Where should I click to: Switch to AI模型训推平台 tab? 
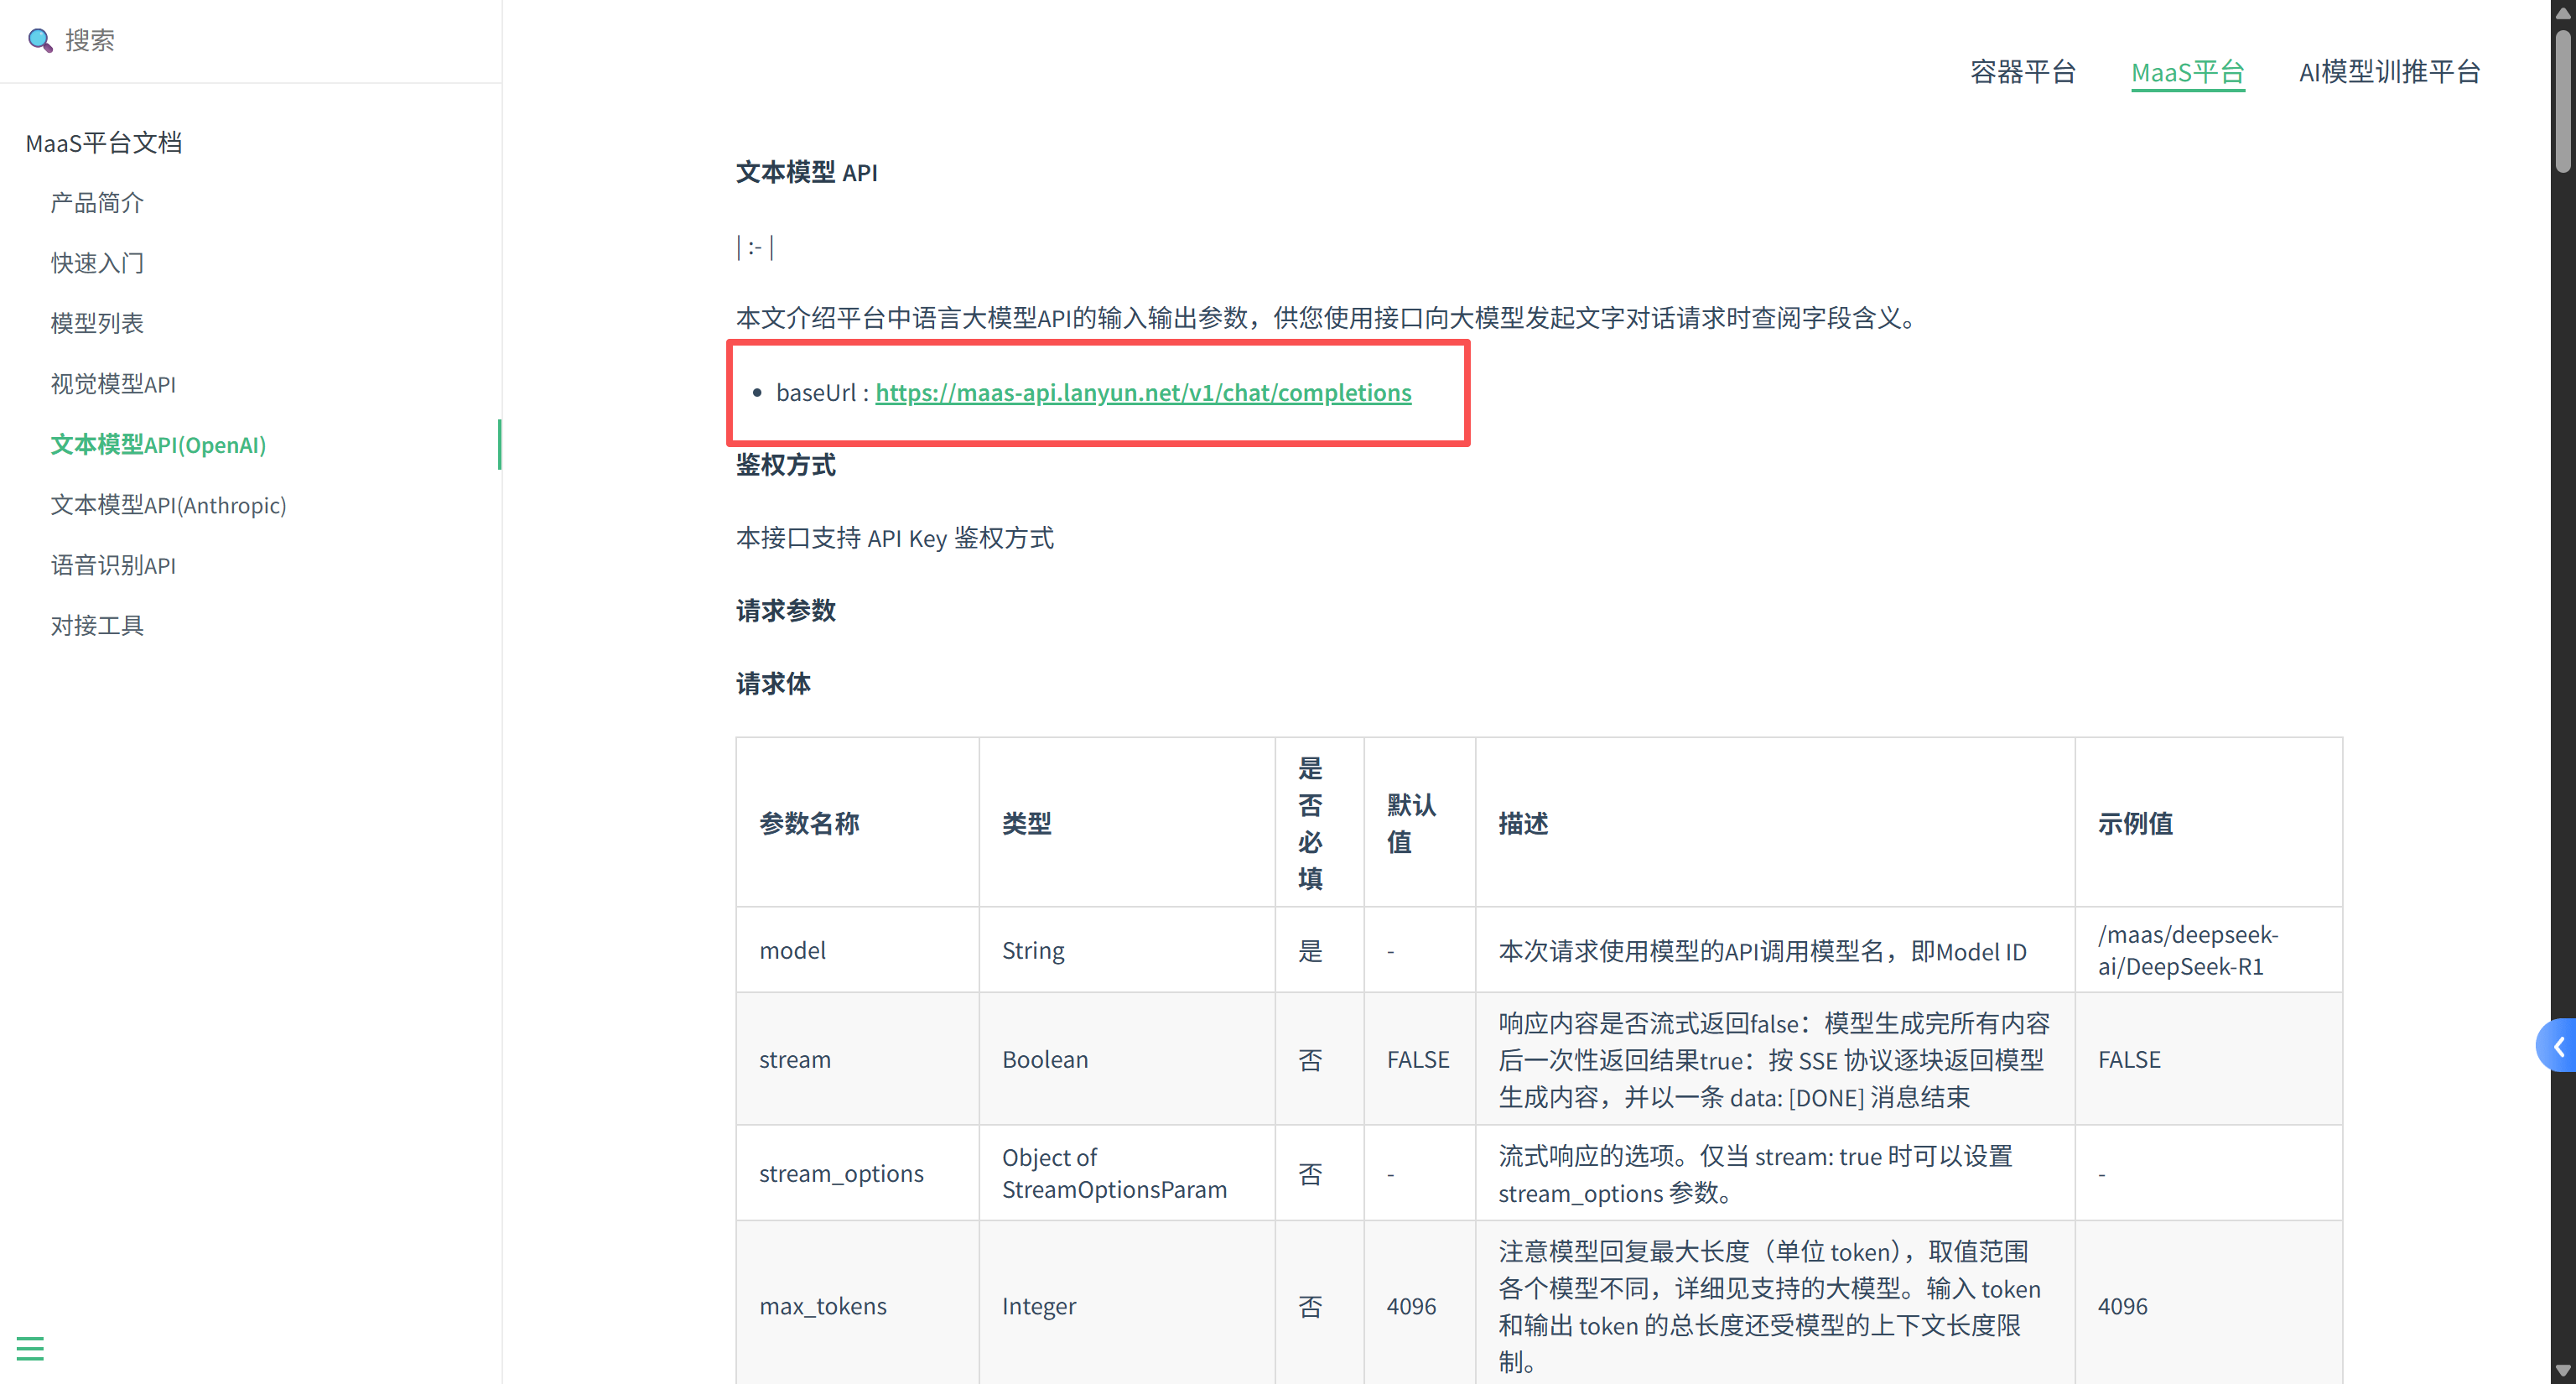click(2389, 72)
